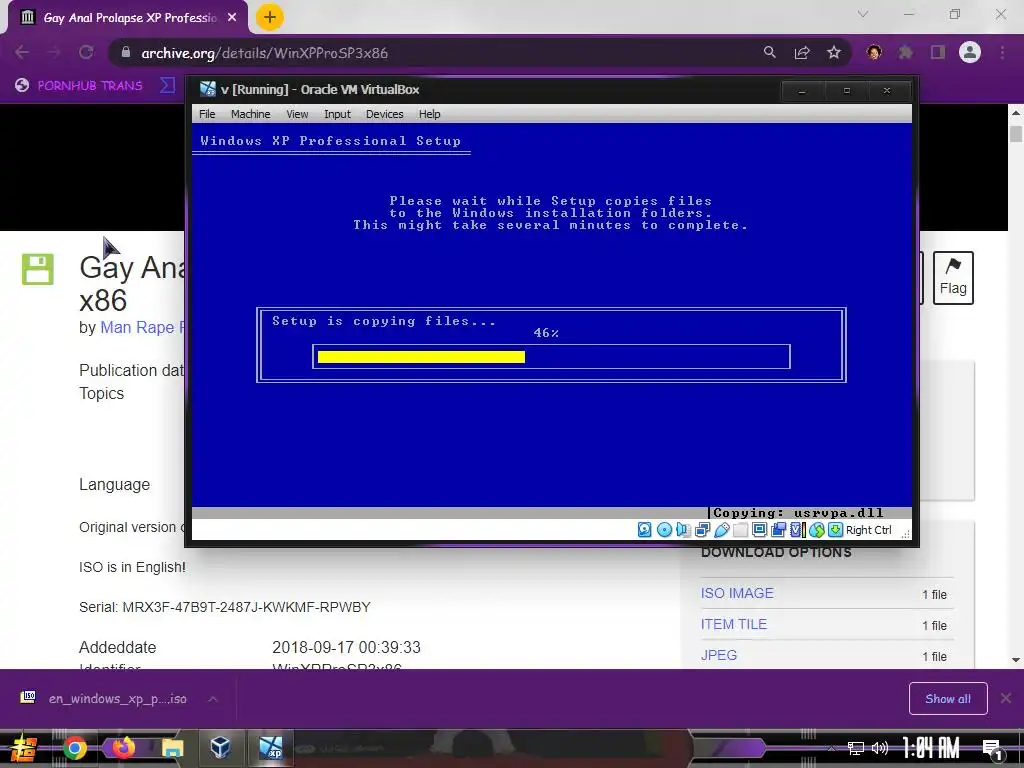The width and height of the screenshot is (1024, 768).
Task: Click the 'ISO is in English!' text
Action: click(x=132, y=567)
